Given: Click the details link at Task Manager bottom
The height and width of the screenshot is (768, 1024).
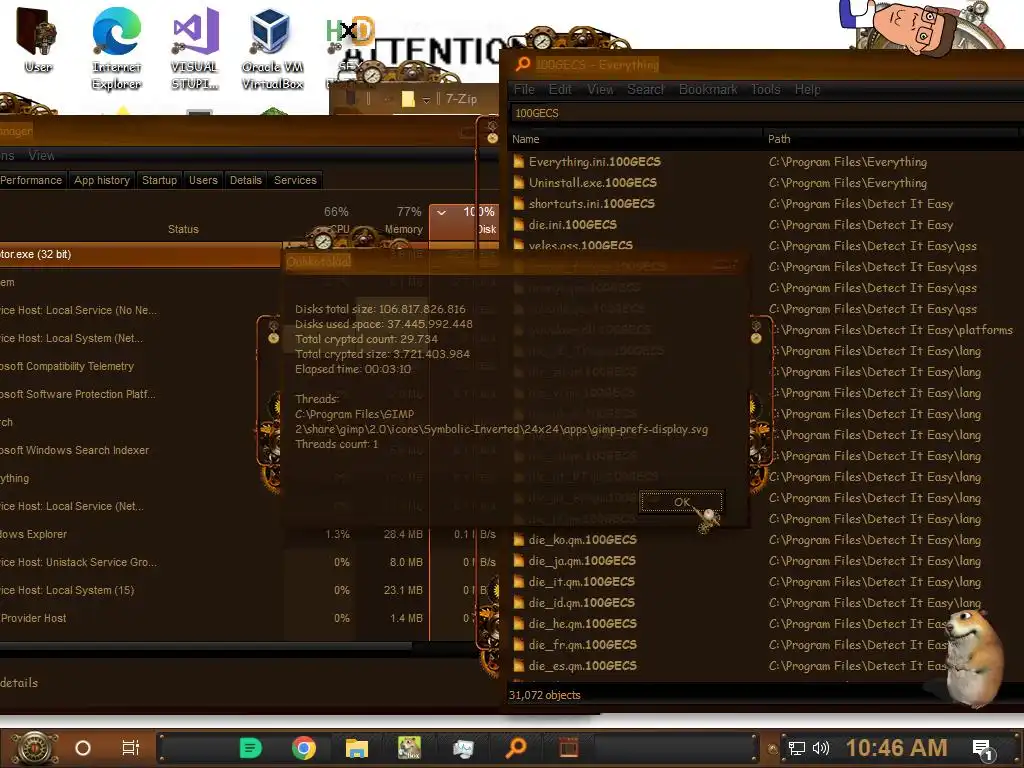Looking at the screenshot, I should (19, 682).
